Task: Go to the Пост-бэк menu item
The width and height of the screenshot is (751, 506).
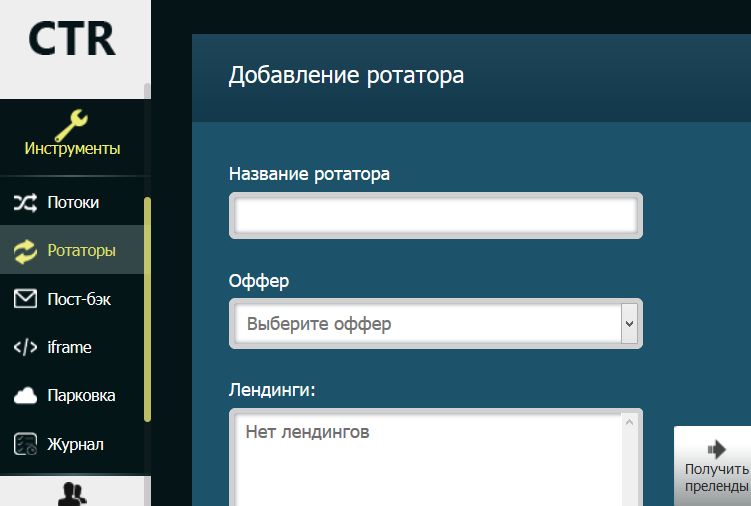Action: (72, 299)
